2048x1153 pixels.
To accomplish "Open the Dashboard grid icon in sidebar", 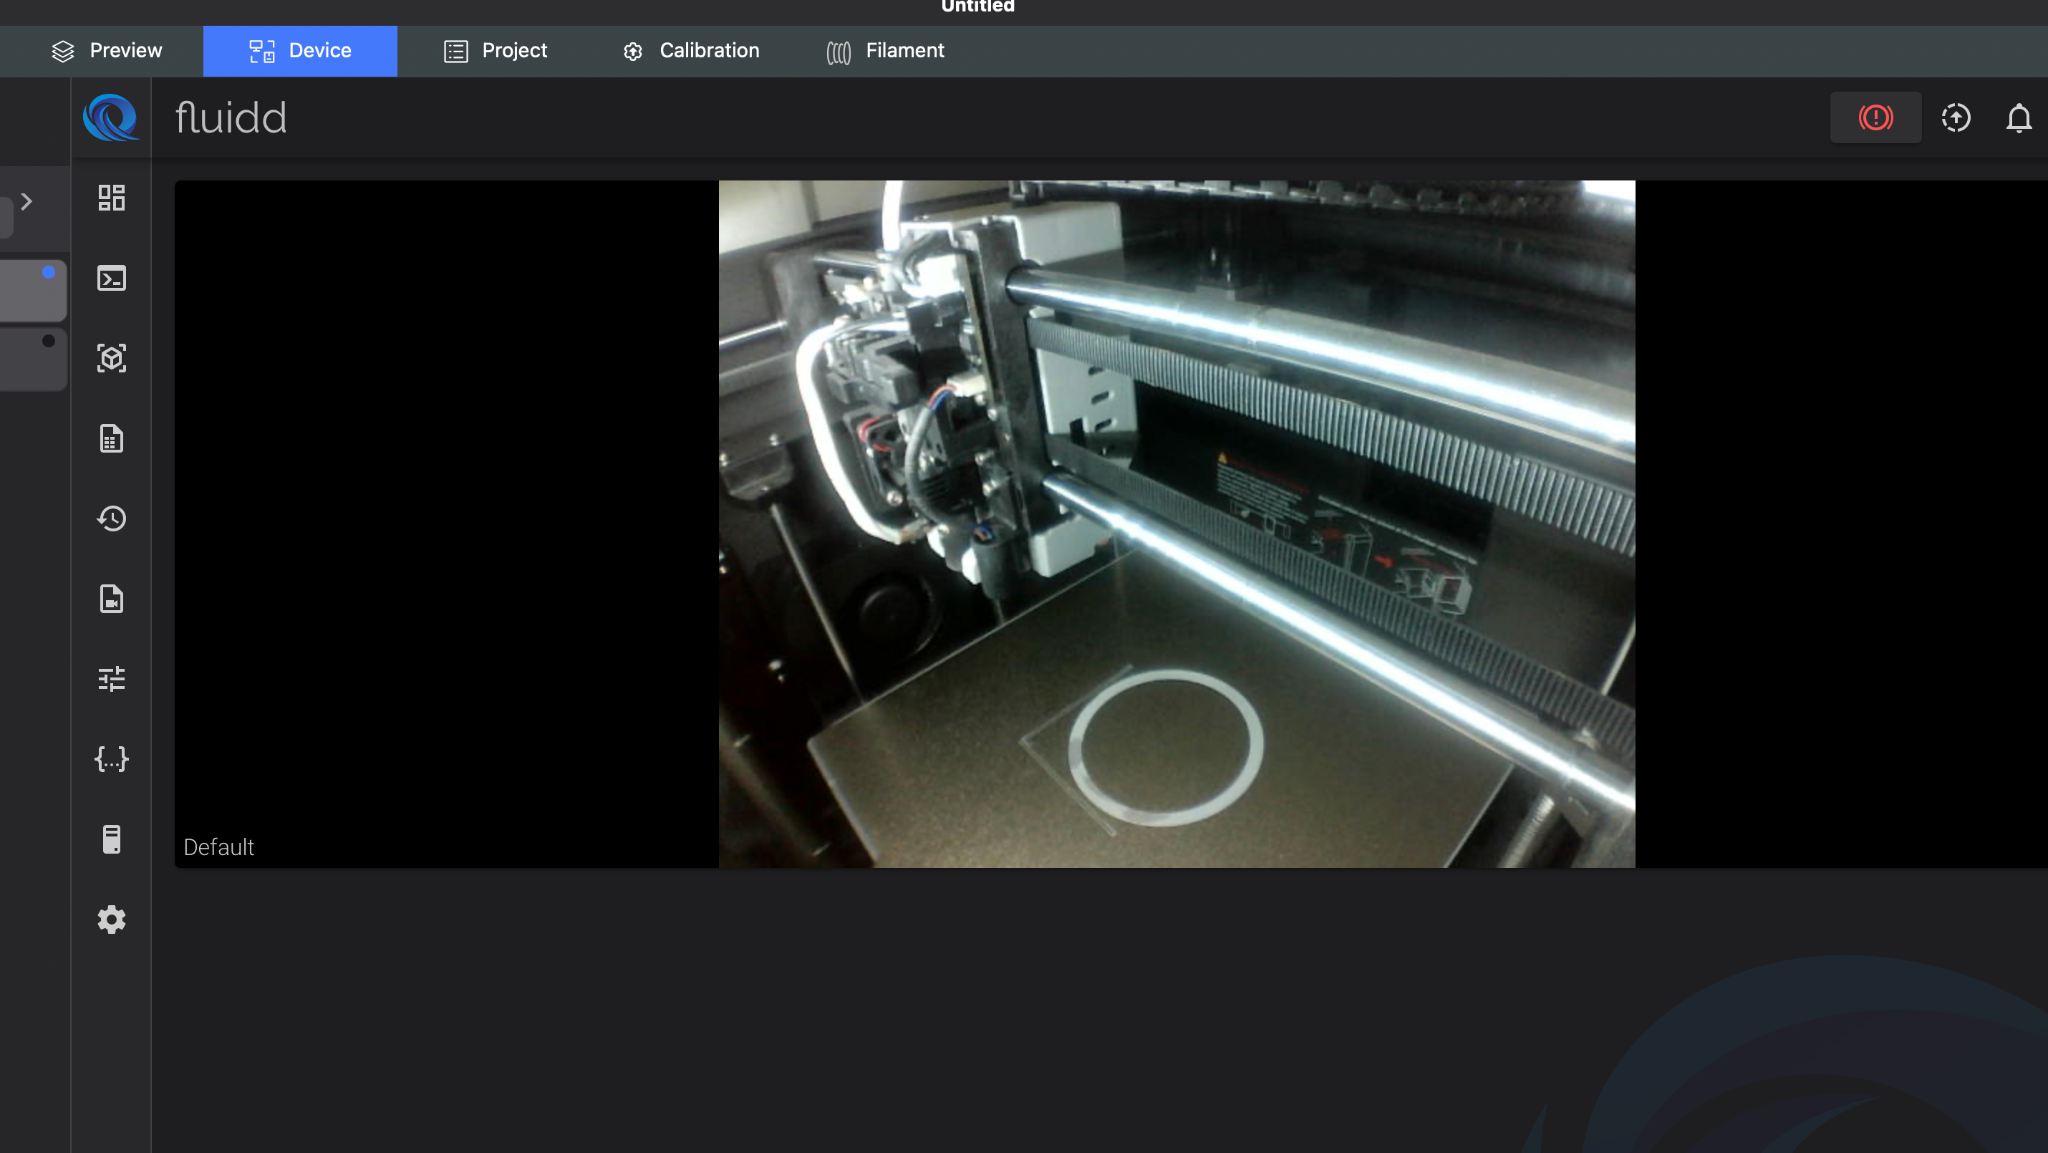I will tap(111, 198).
